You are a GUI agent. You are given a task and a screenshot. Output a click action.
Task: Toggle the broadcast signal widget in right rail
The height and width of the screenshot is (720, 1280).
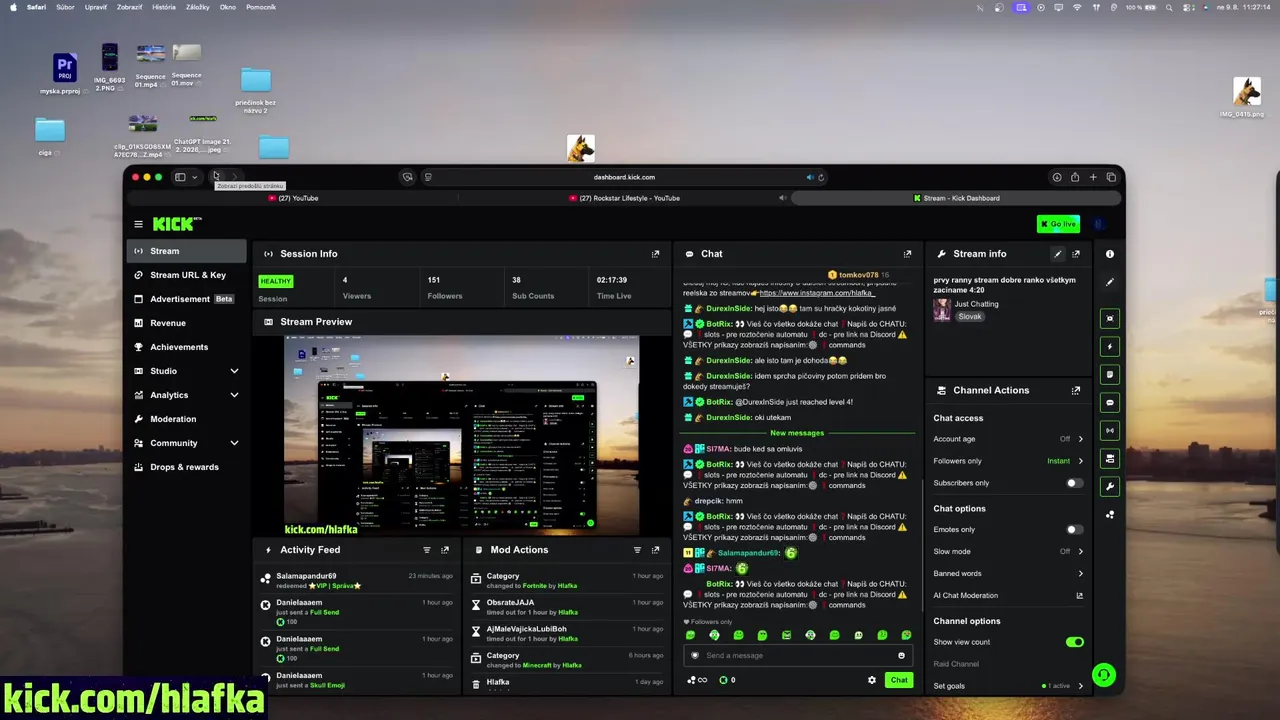(x=1110, y=430)
